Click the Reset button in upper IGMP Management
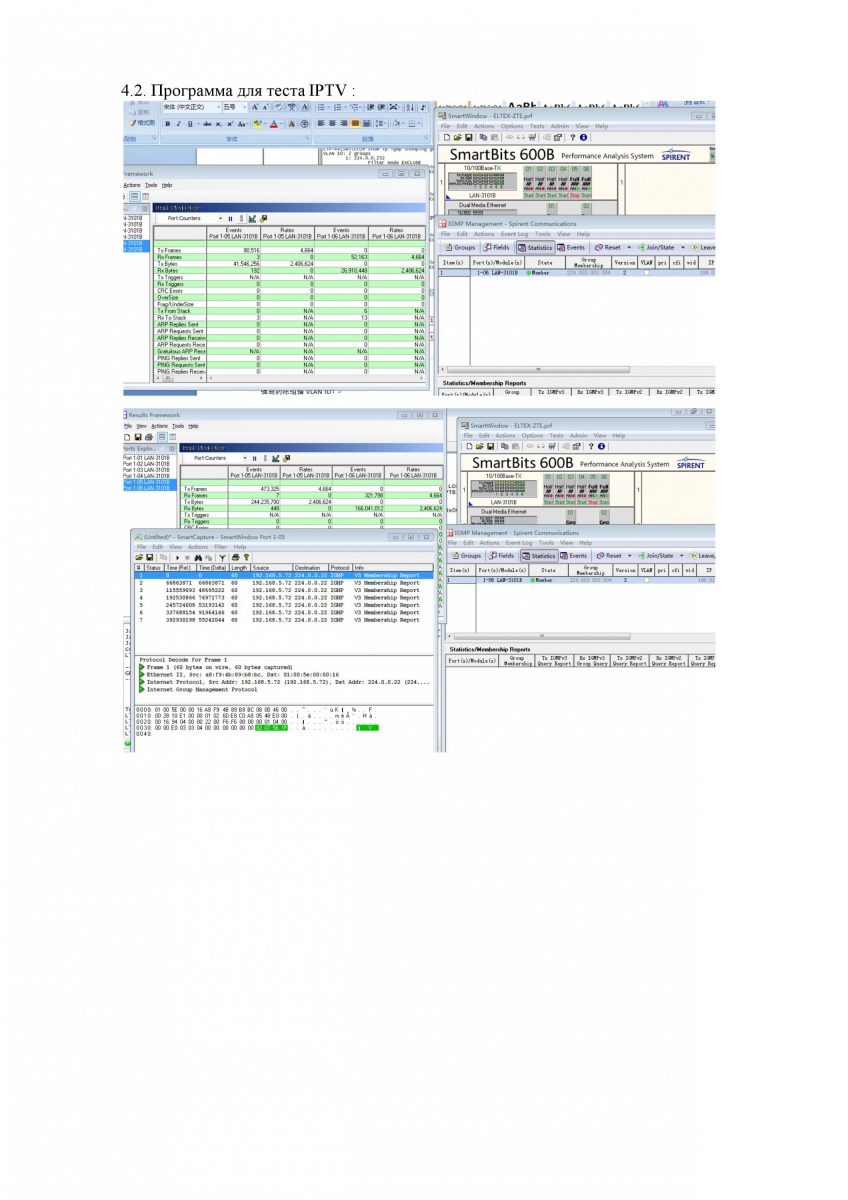848x1200 pixels. [x=608, y=247]
